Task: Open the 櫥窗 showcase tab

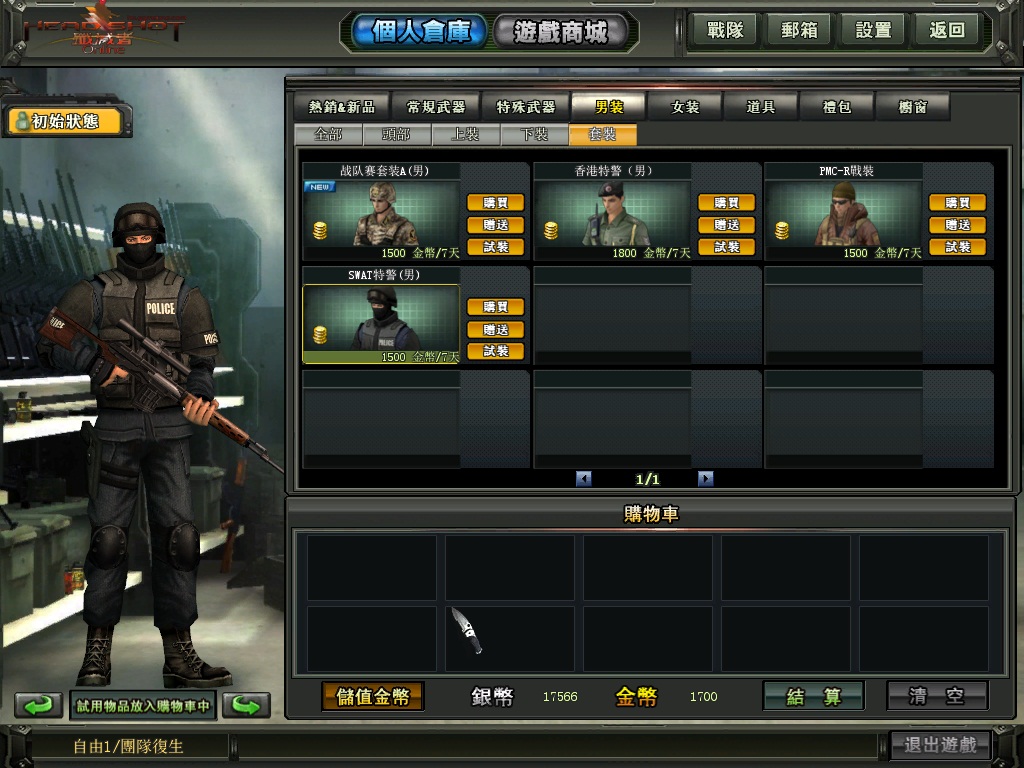Action: pos(912,106)
